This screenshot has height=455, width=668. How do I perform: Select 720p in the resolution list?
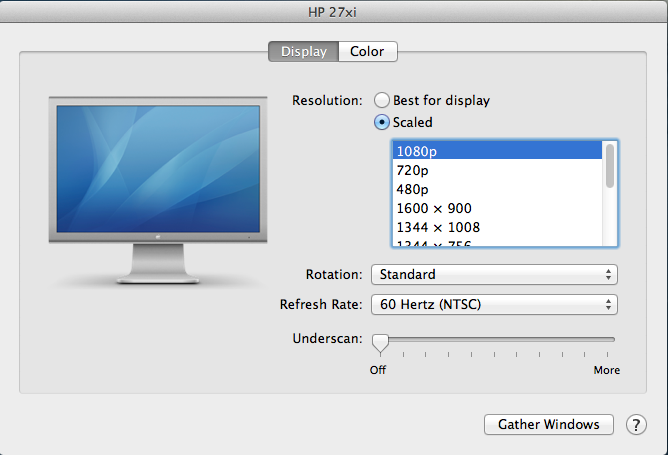pos(497,170)
